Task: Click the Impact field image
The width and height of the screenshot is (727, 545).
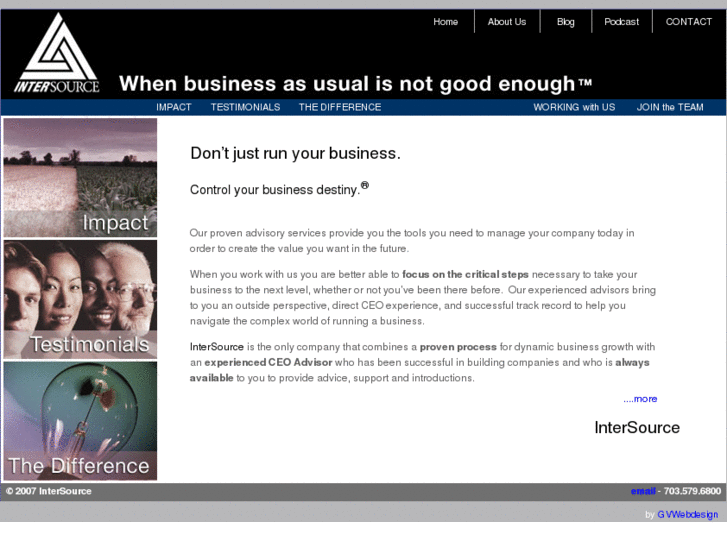Action: tap(80, 178)
